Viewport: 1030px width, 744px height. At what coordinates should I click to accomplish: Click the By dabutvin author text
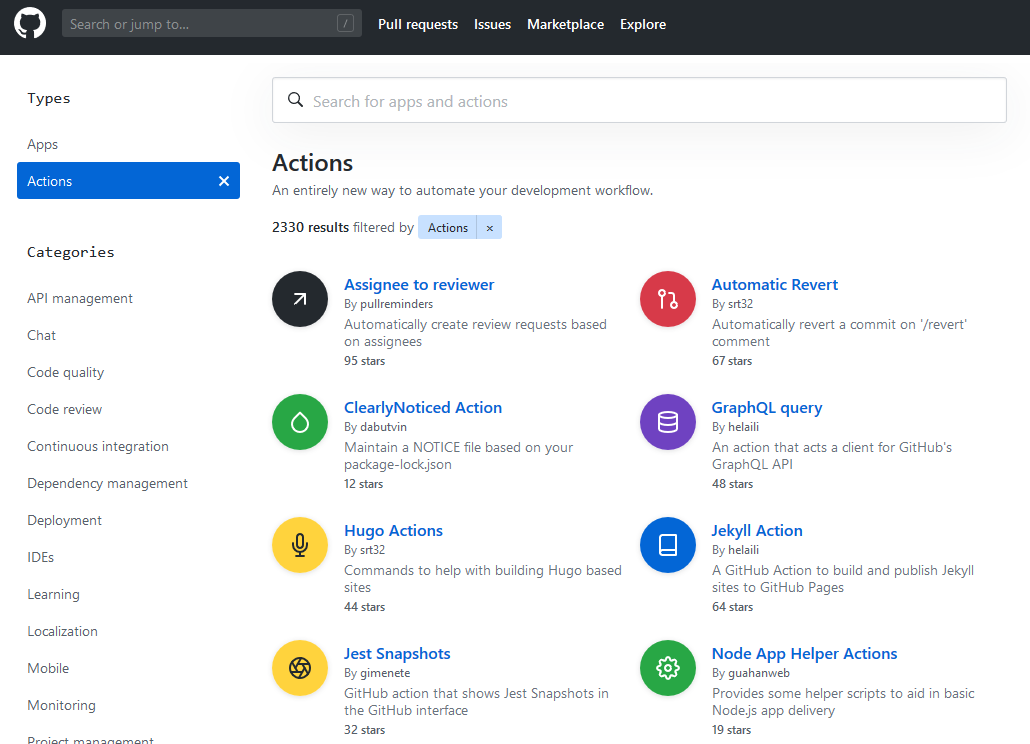click(375, 427)
